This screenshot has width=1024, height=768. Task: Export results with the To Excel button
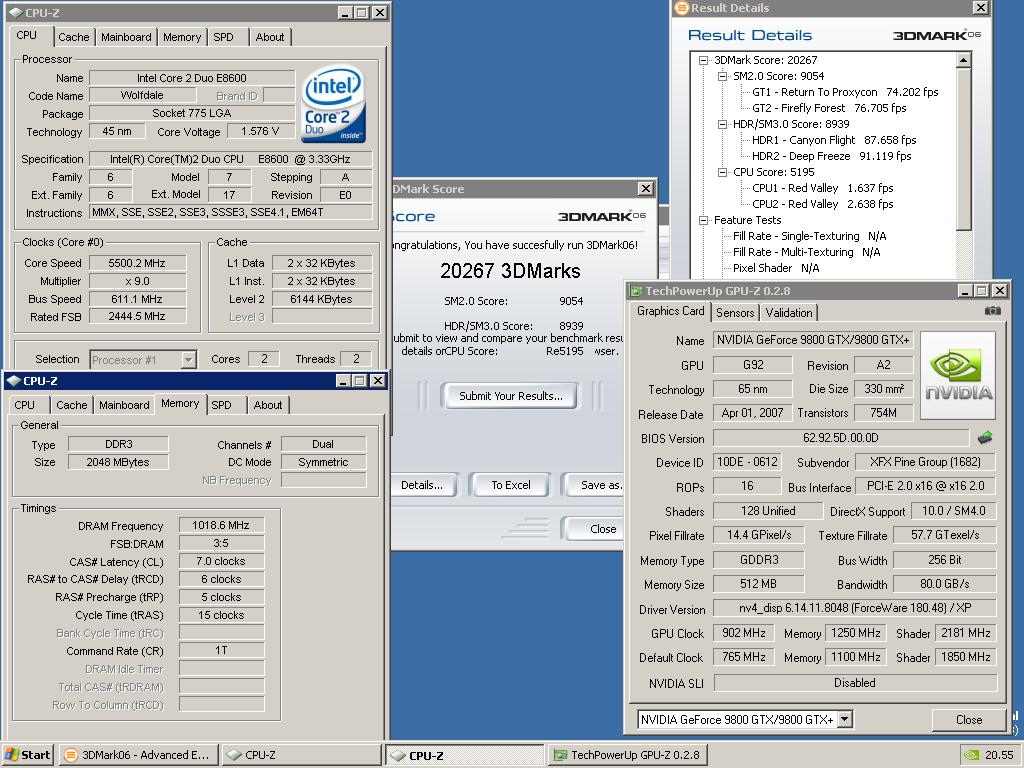[511, 485]
